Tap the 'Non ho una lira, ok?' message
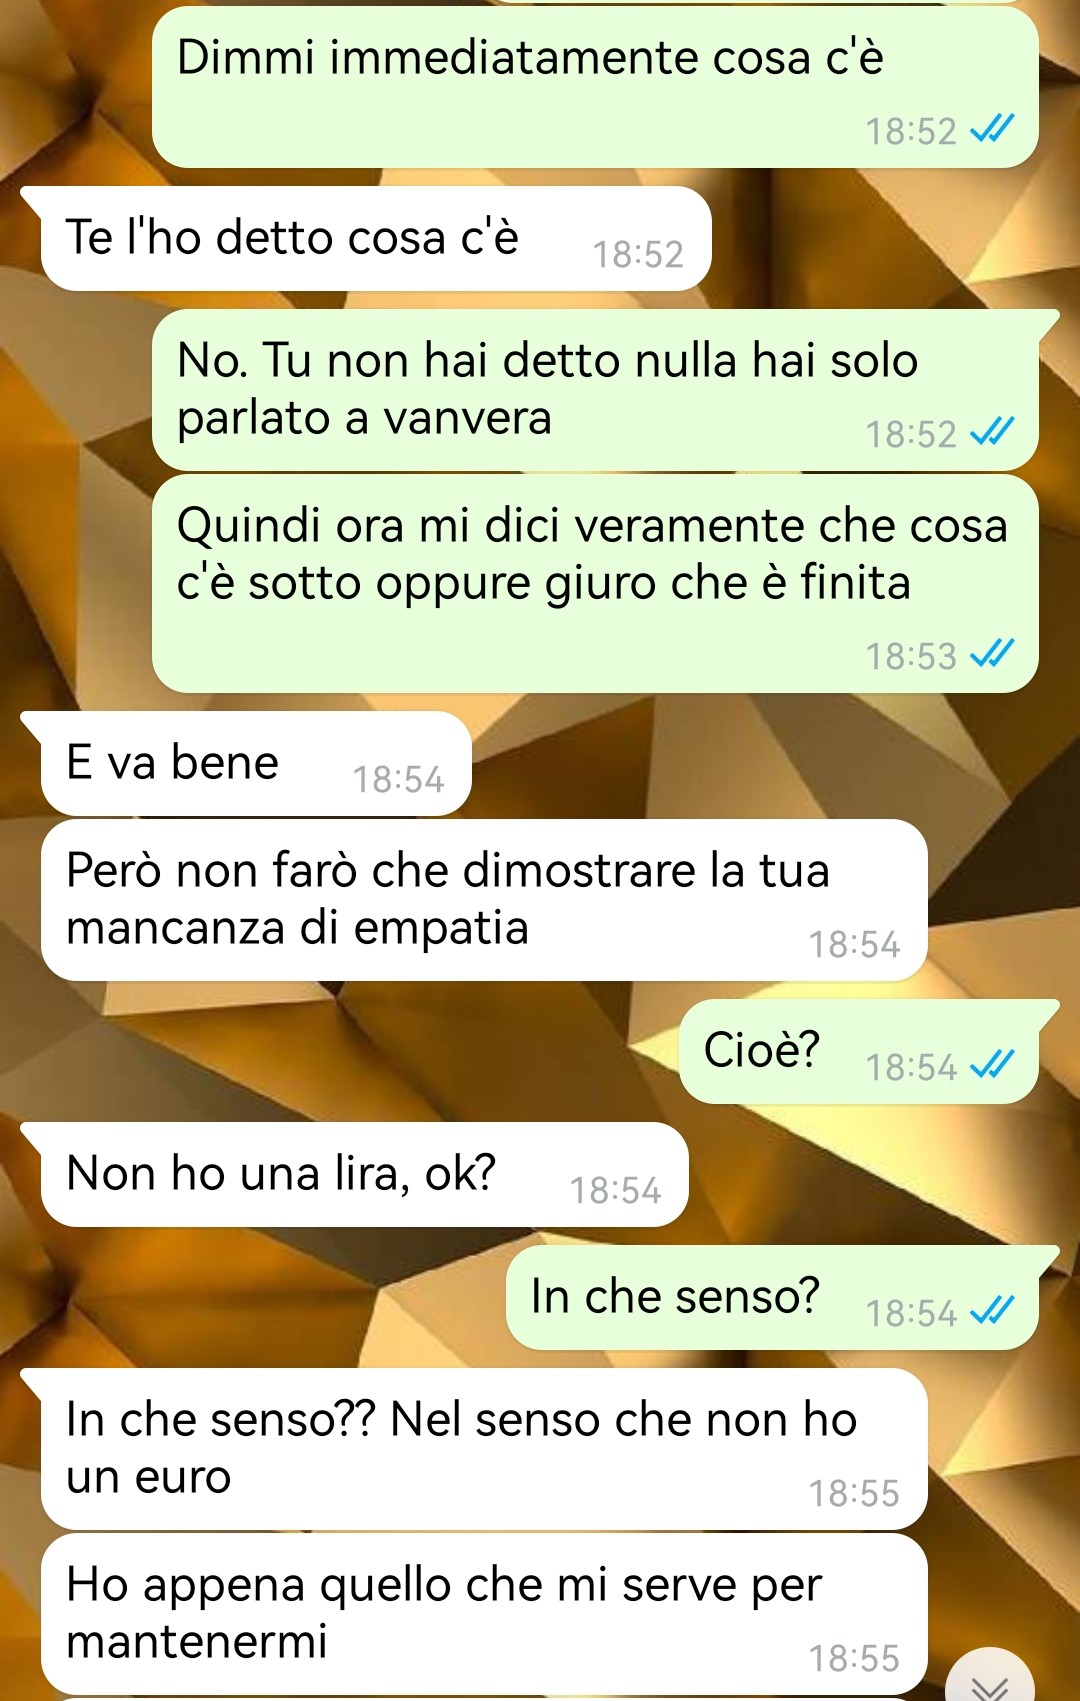Screen dimensions: 1080x1701 click(364, 1175)
